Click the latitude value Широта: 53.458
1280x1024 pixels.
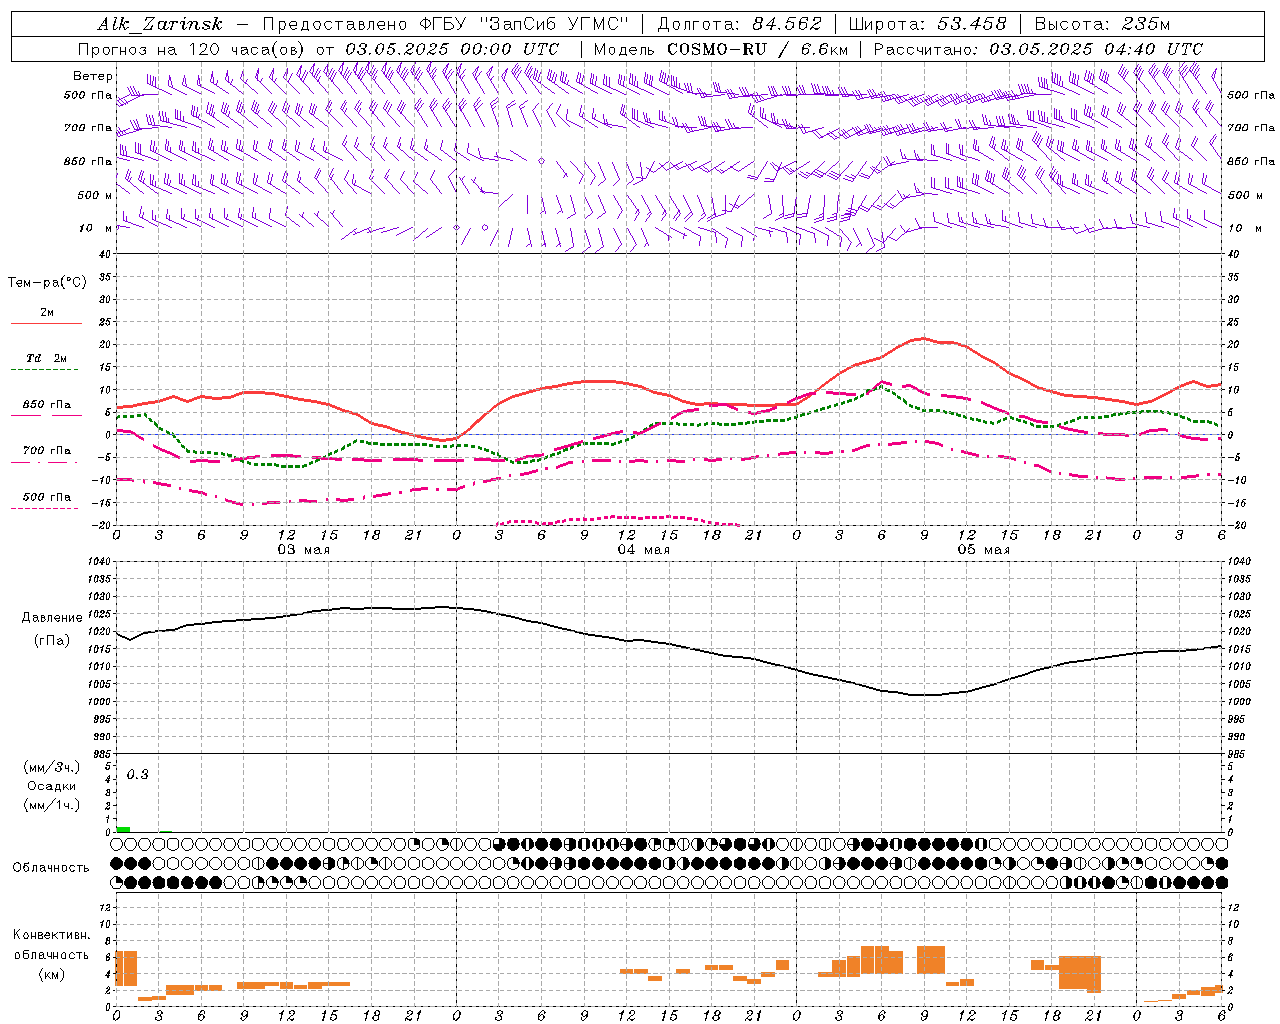[x=927, y=24]
